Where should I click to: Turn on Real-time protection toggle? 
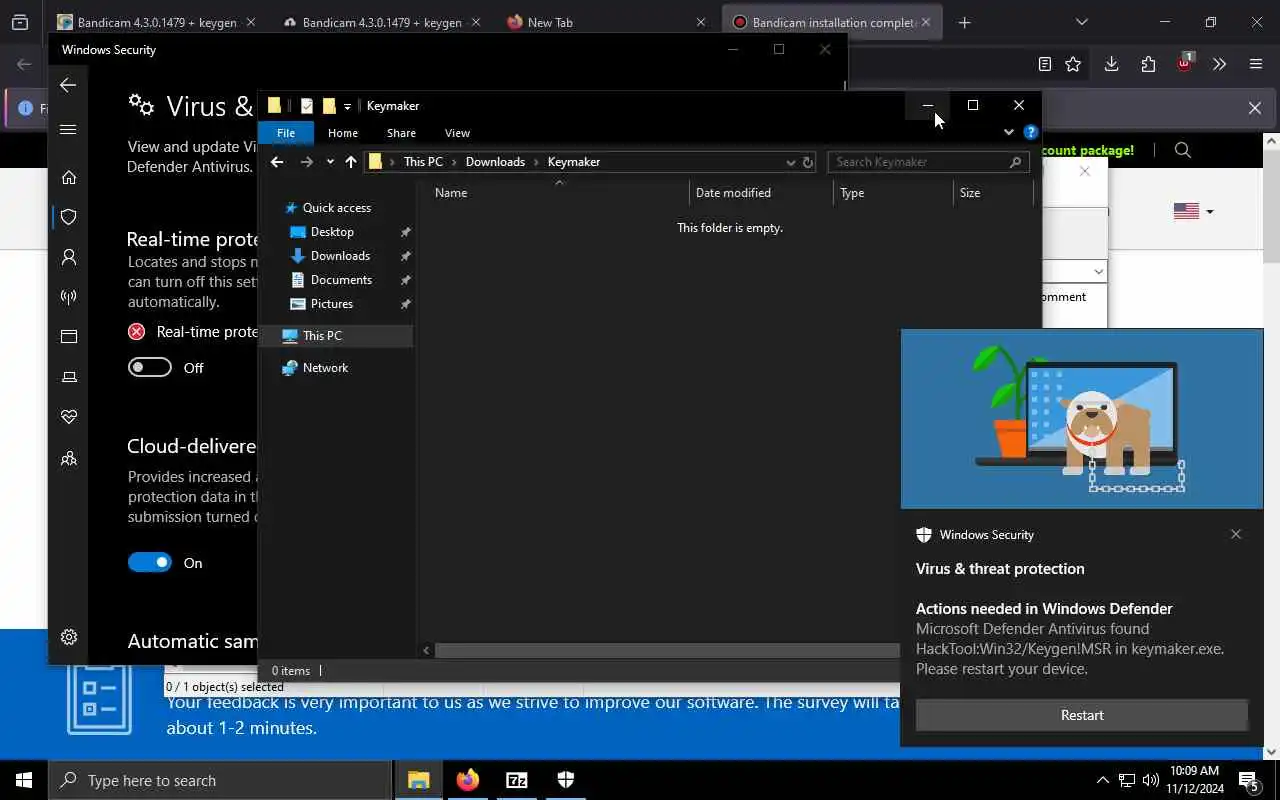tap(150, 368)
